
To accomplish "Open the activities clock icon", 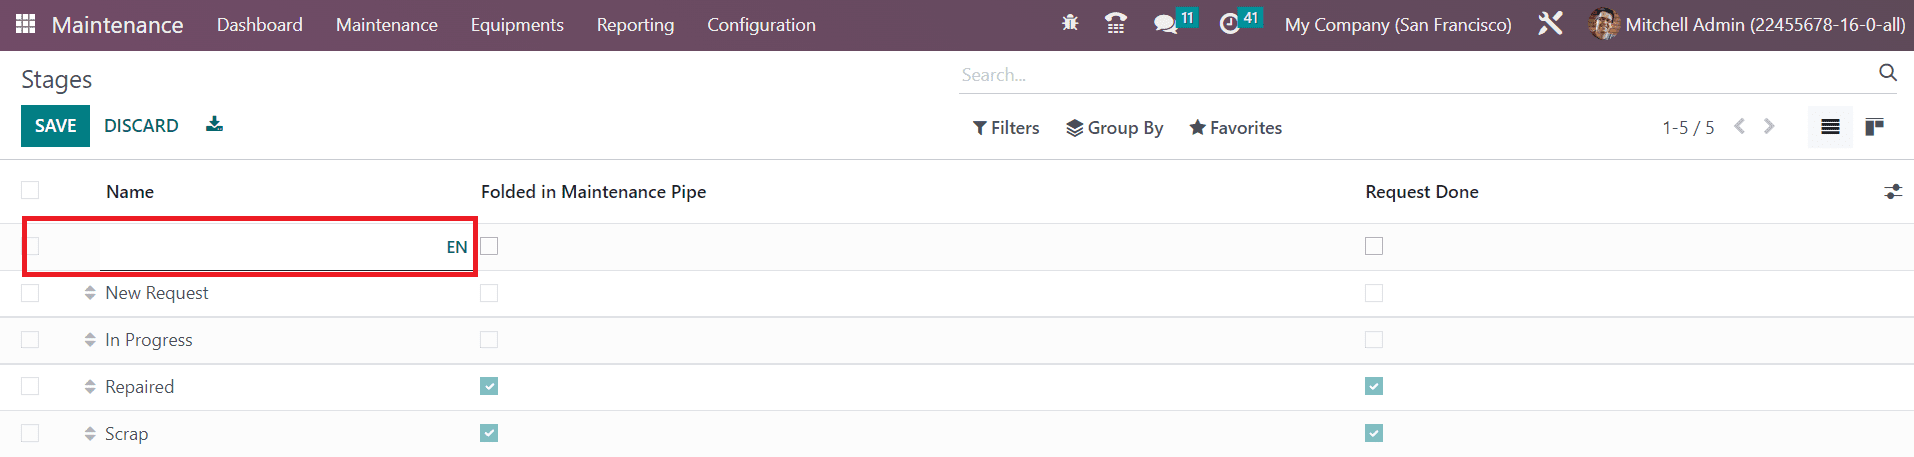I will (1229, 24).
